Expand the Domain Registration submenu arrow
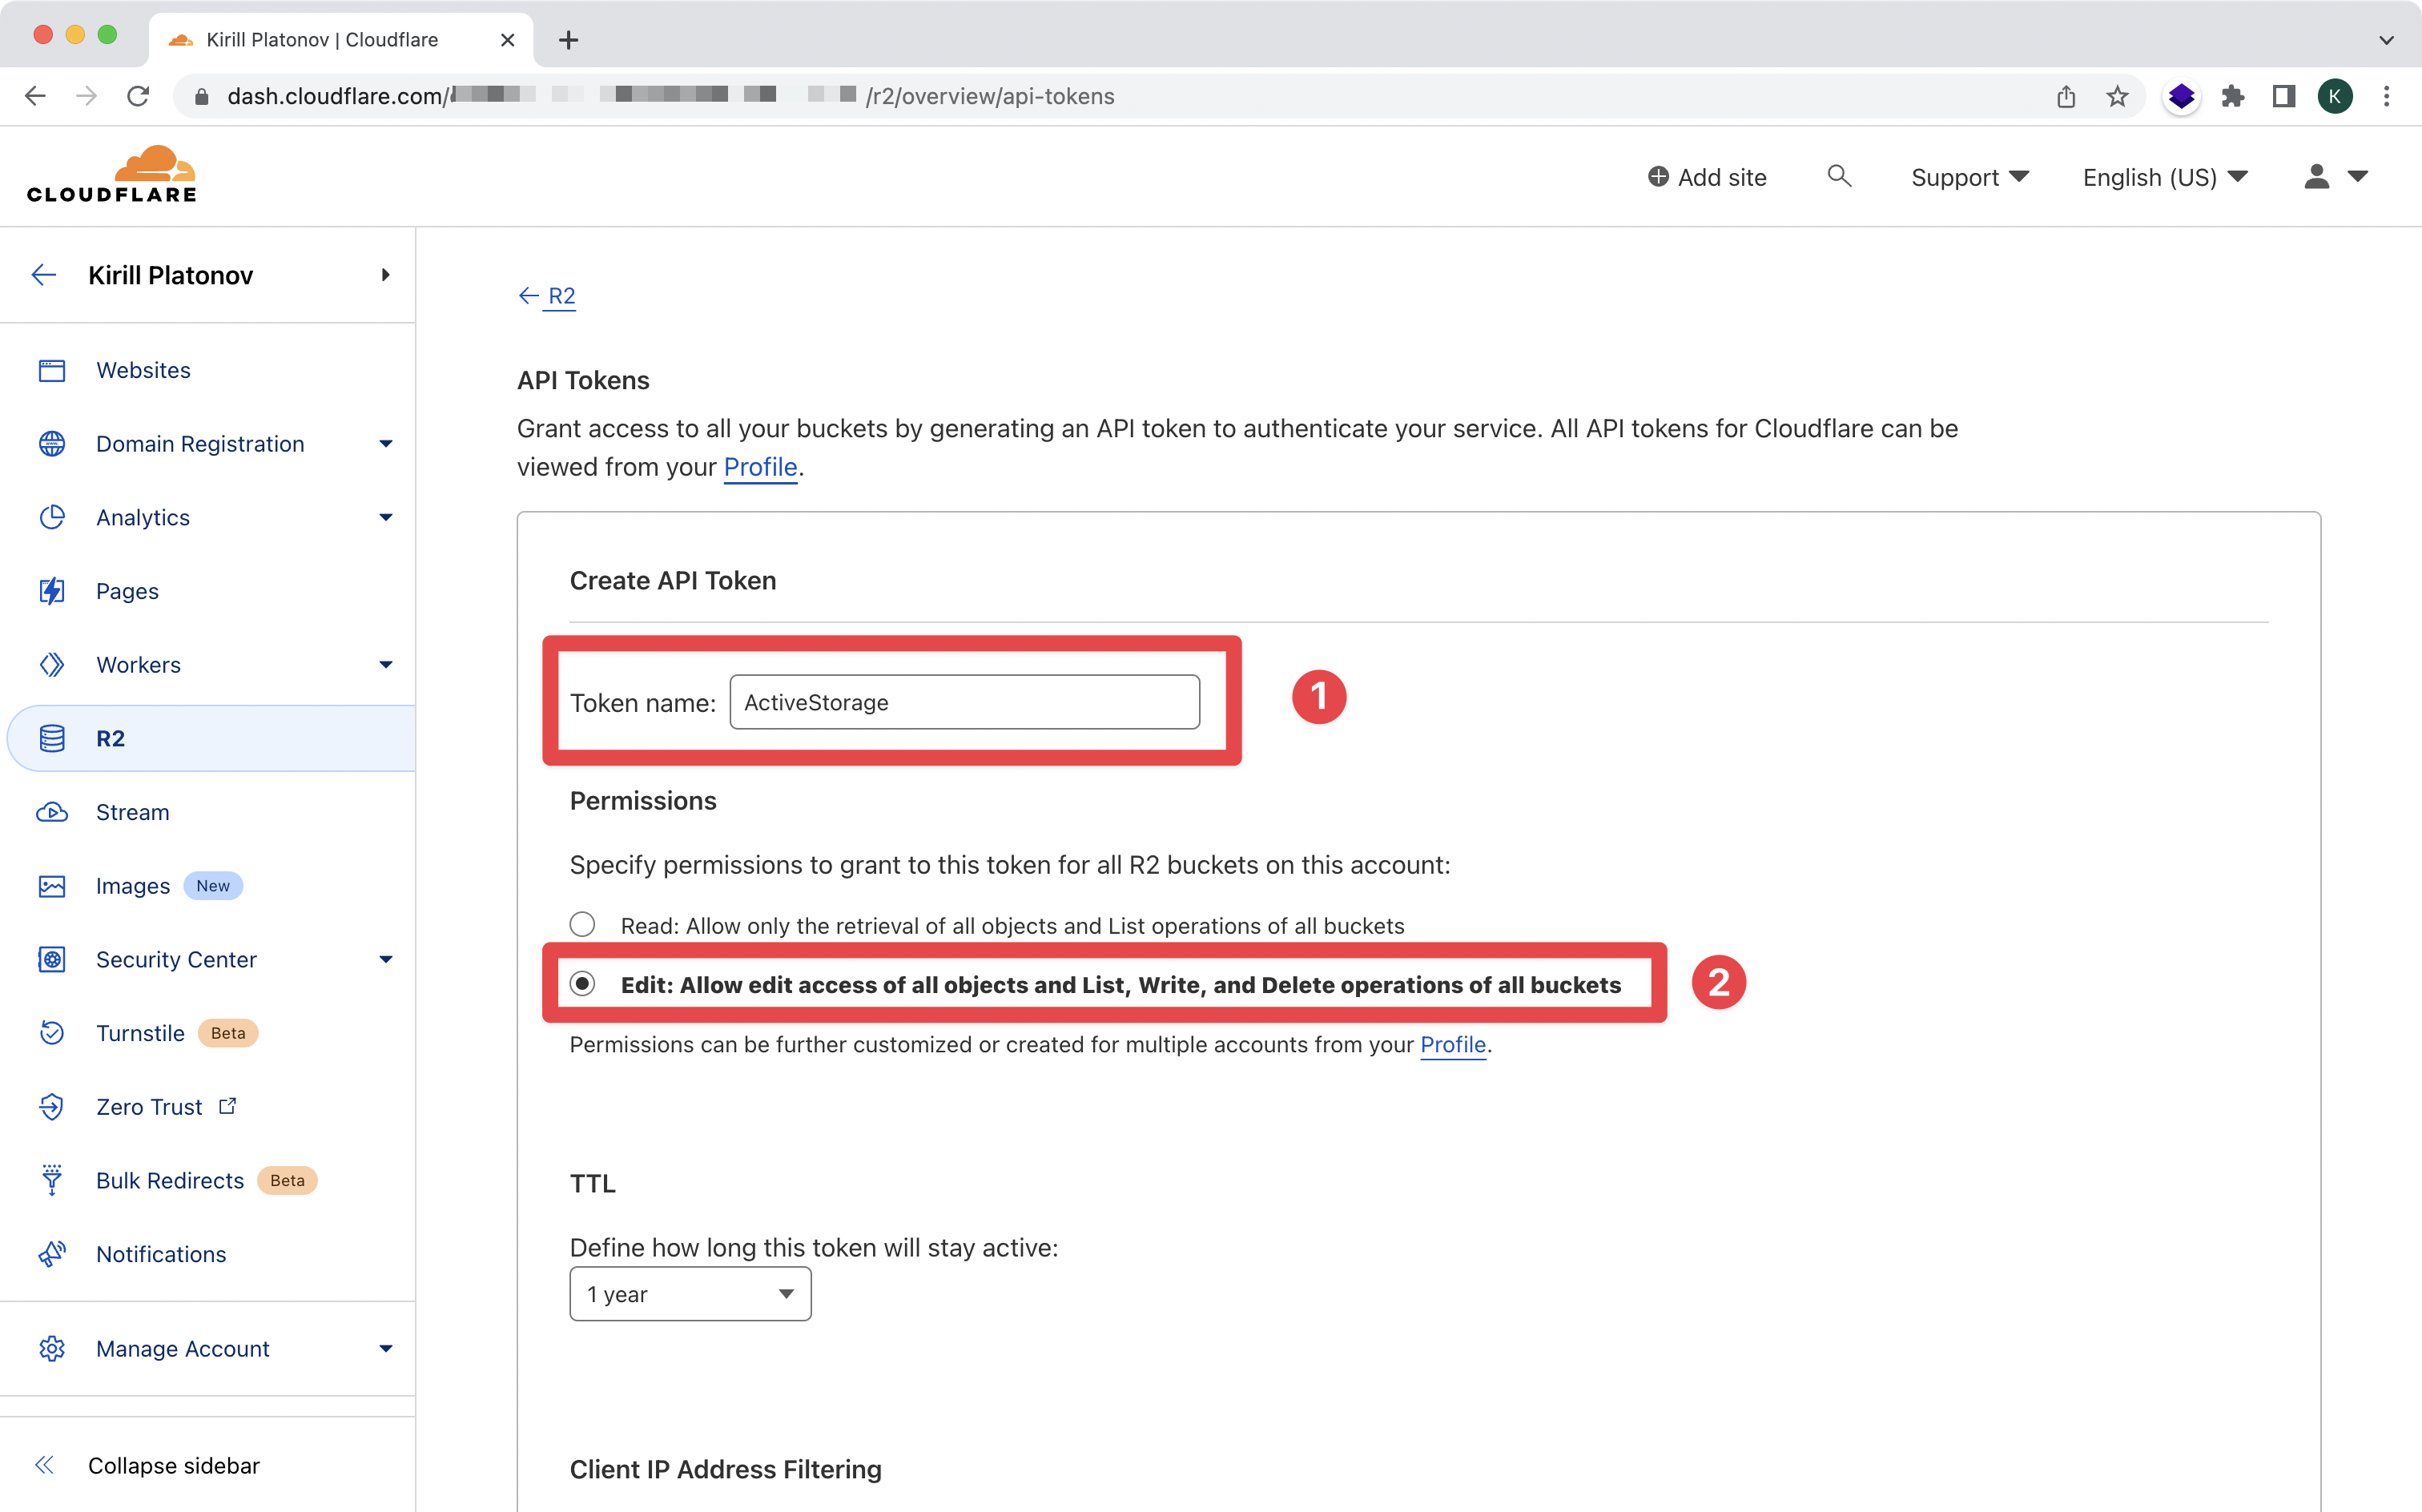 (x=386, y=444)
